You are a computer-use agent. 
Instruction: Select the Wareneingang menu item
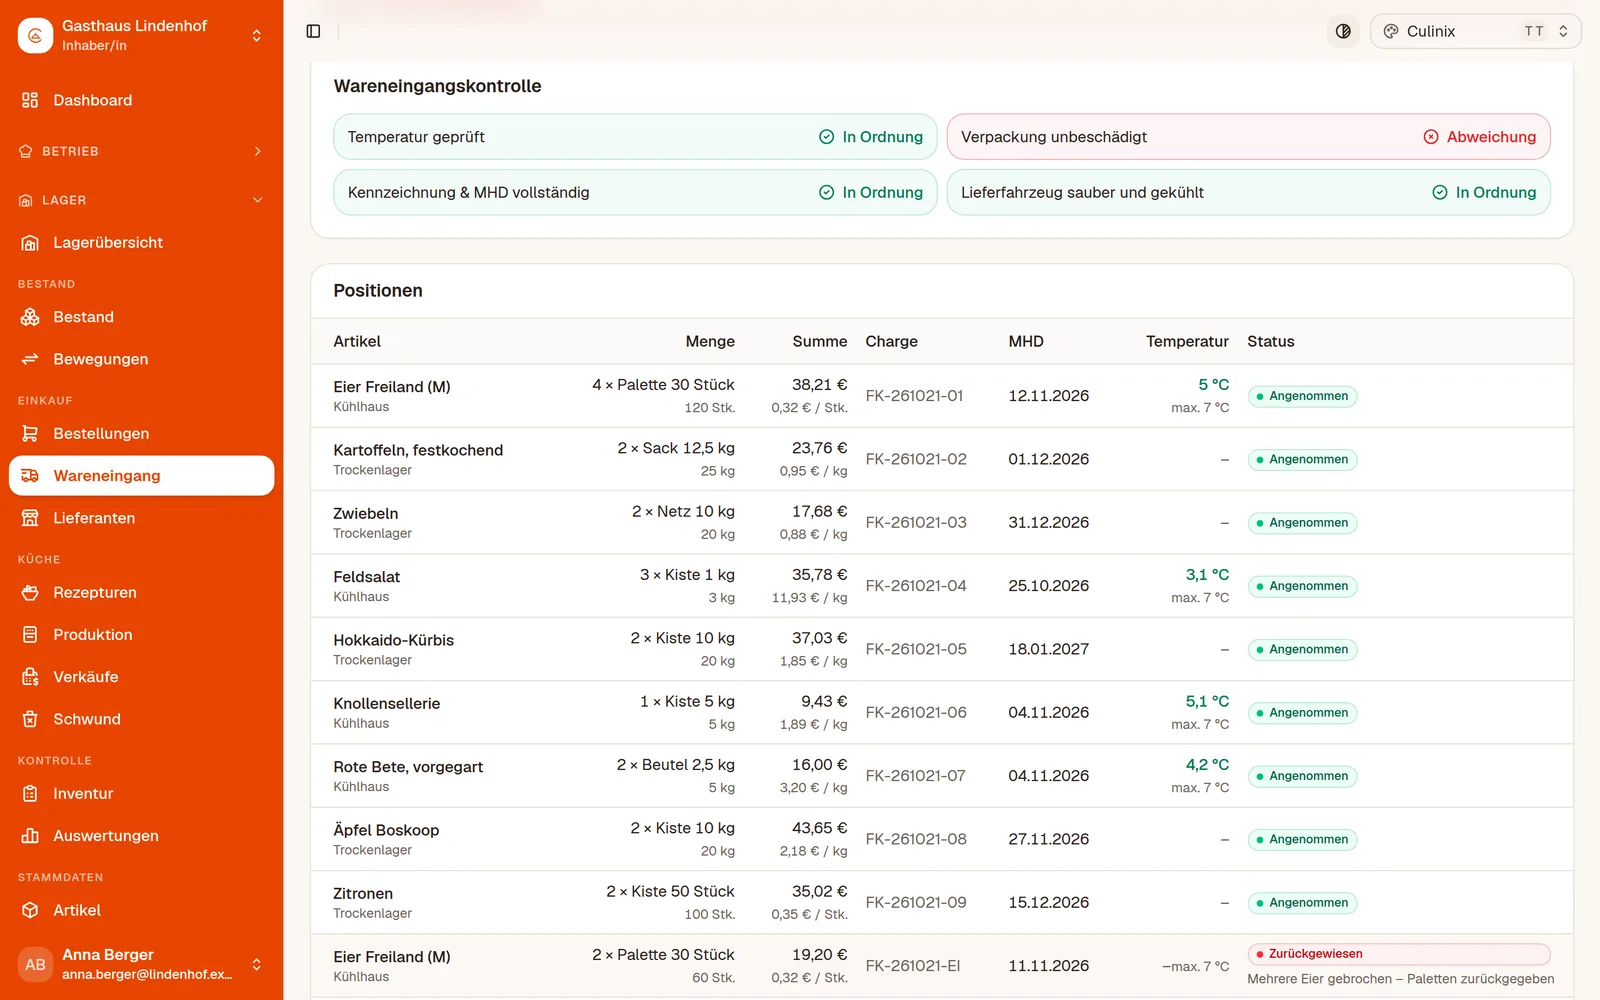(x=141, y=476)
